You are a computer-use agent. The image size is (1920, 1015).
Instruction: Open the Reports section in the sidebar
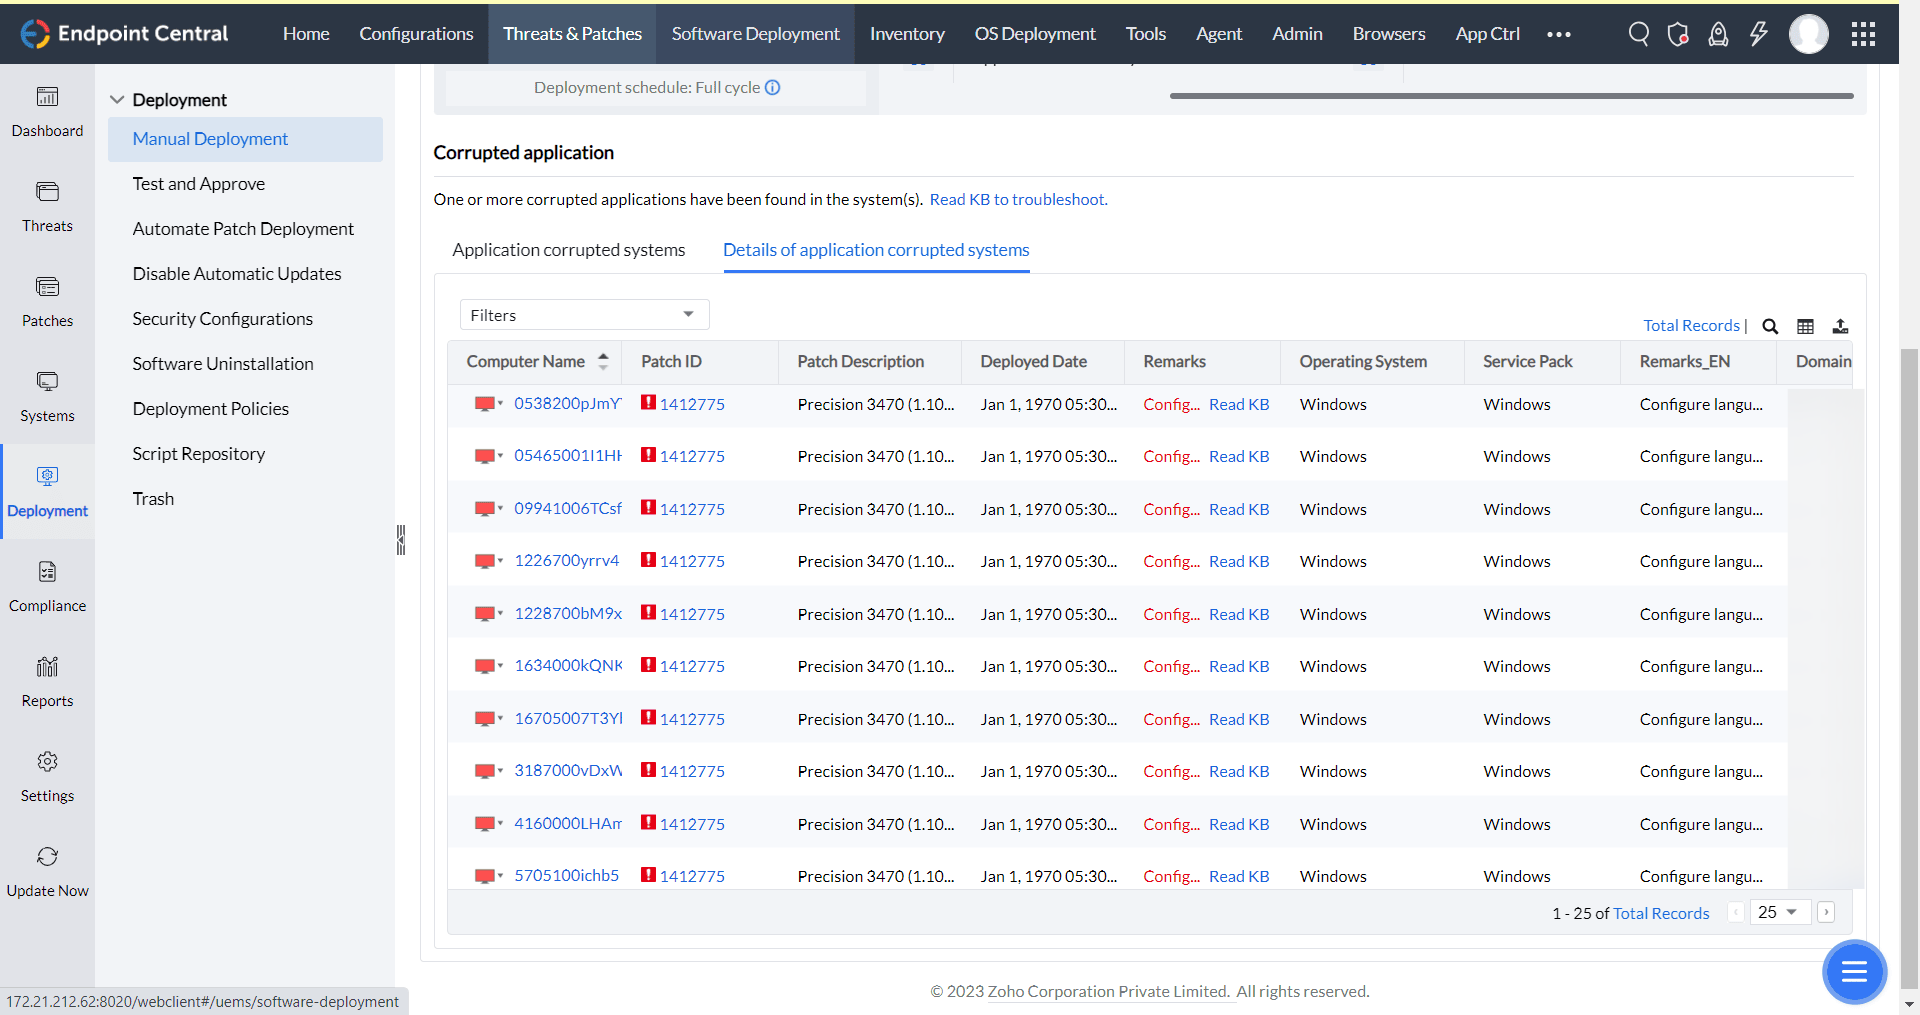point(47,680)
